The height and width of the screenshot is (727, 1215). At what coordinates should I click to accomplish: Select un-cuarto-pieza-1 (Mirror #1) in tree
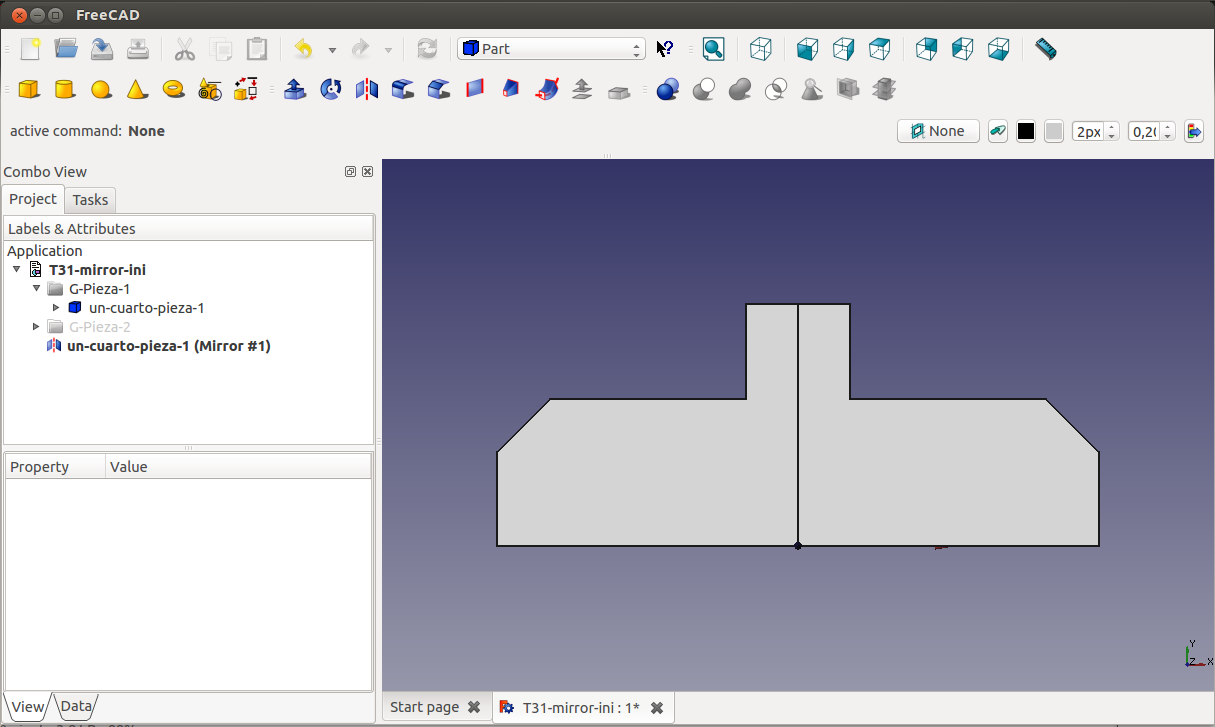point(168,346)
